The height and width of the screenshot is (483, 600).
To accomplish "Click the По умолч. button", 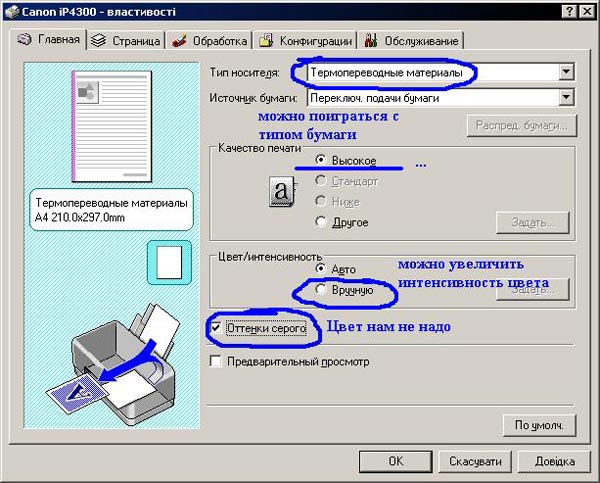I will 539,425.
